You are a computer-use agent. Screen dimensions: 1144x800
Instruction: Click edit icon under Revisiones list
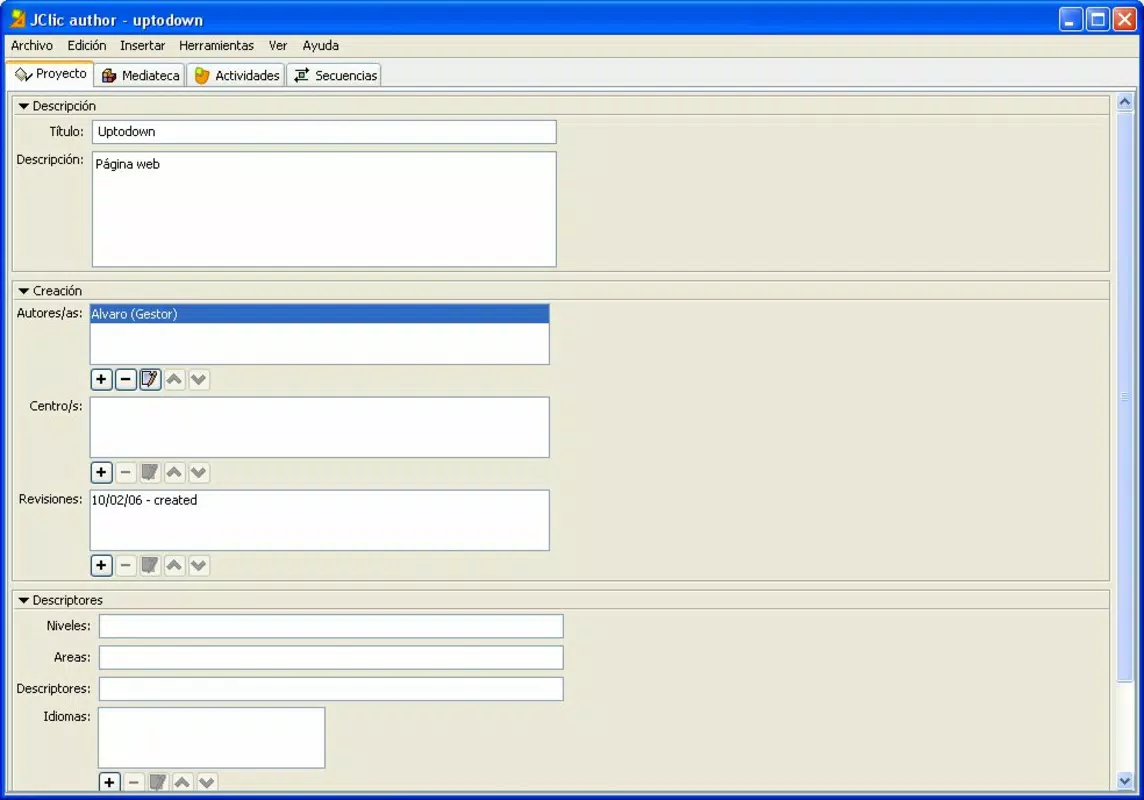click(150, 565)
